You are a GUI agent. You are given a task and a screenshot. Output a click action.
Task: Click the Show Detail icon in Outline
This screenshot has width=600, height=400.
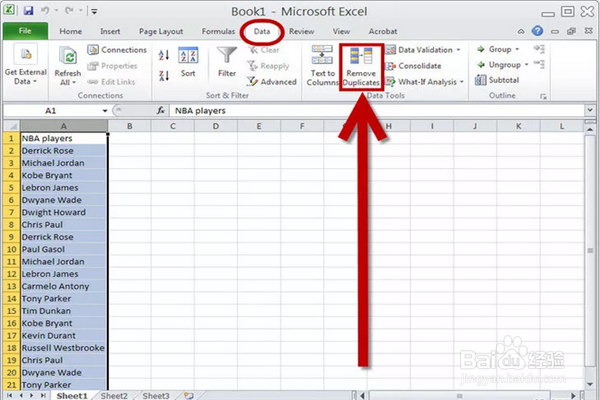click(x=539, y=48)
